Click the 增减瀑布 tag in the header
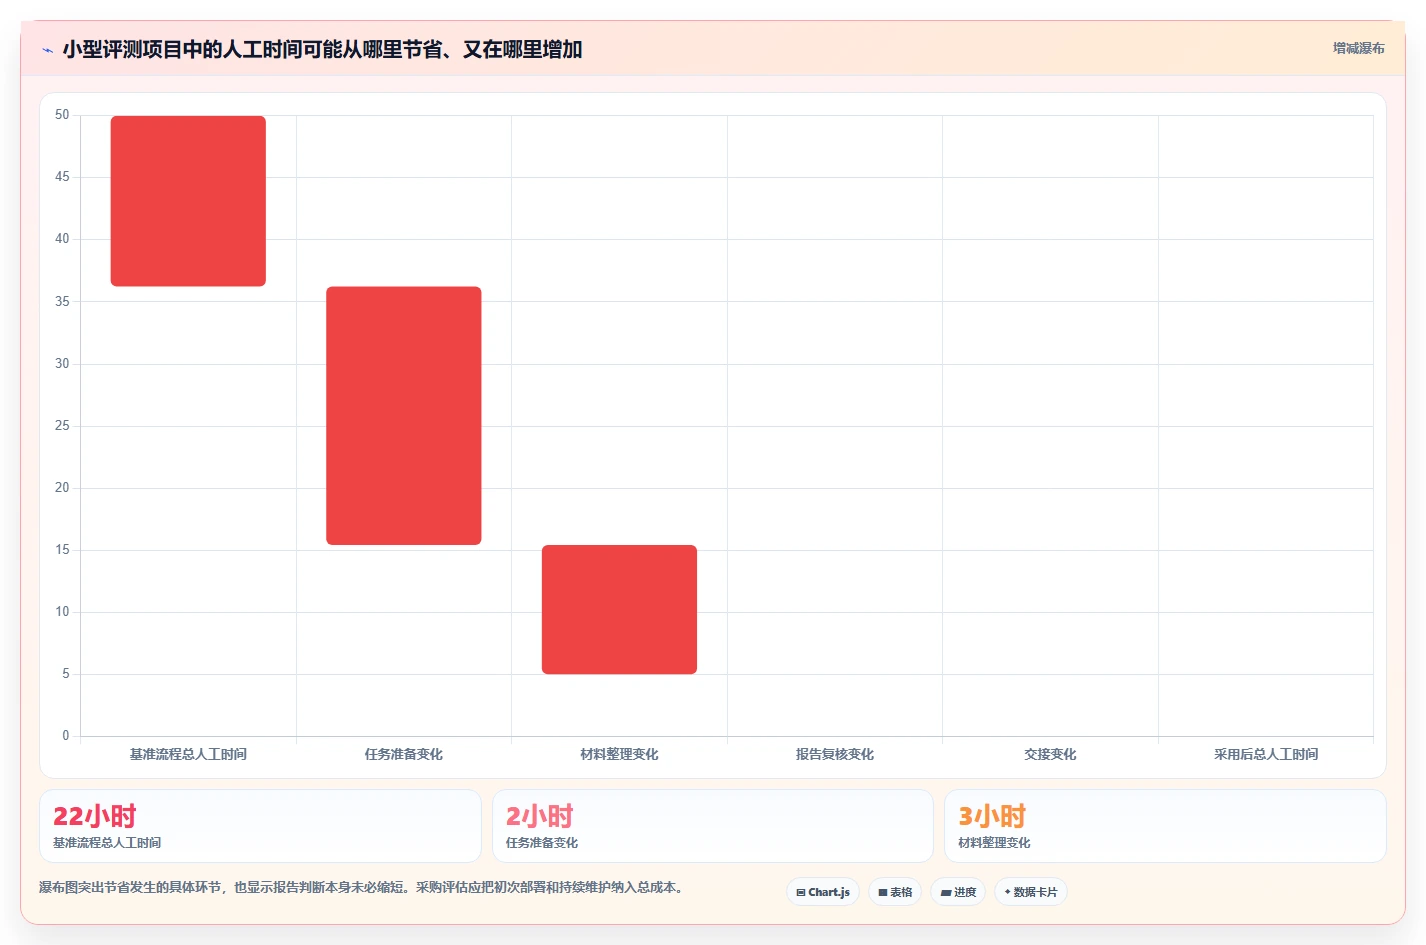Image resolution: width=1426 pixels, height=945 pixels. [1358, 48]
